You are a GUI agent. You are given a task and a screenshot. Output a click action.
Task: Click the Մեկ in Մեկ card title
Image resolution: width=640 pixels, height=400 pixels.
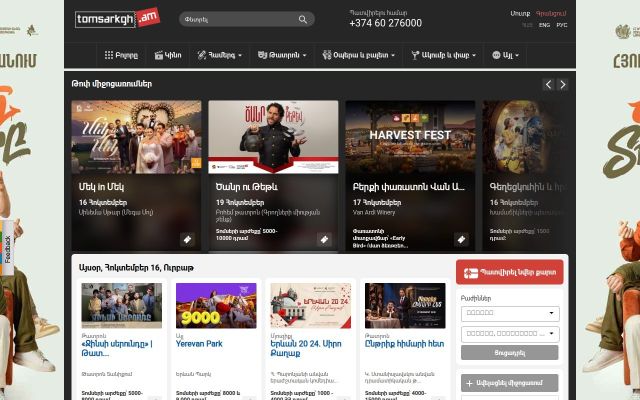click(102, 187)
